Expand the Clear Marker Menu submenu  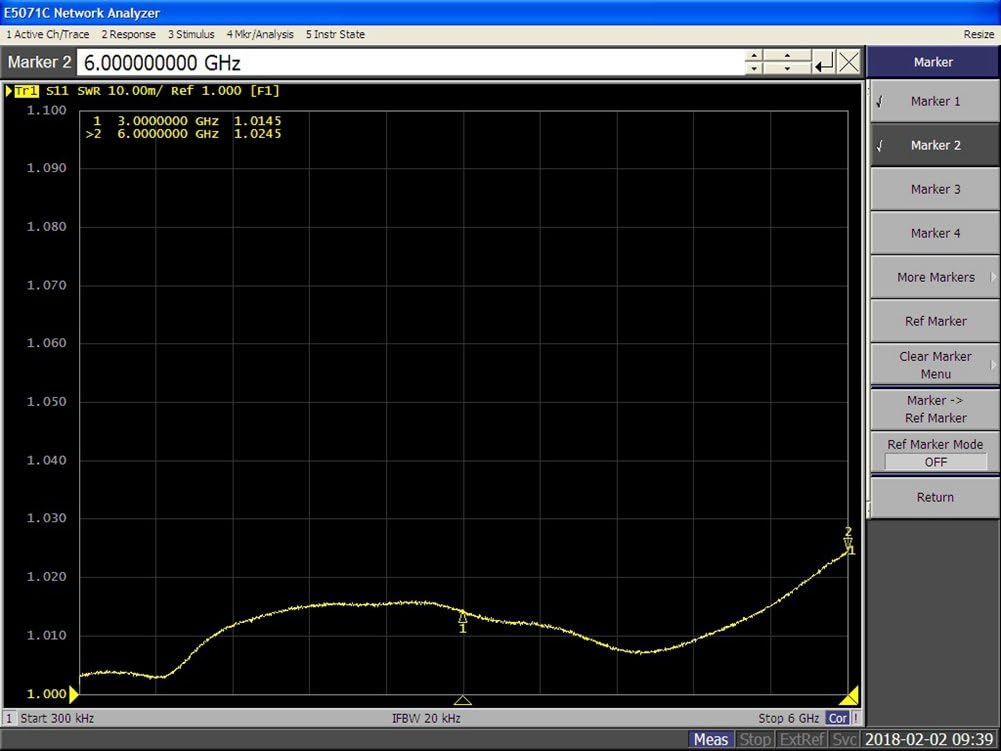(x=934, y=365)
